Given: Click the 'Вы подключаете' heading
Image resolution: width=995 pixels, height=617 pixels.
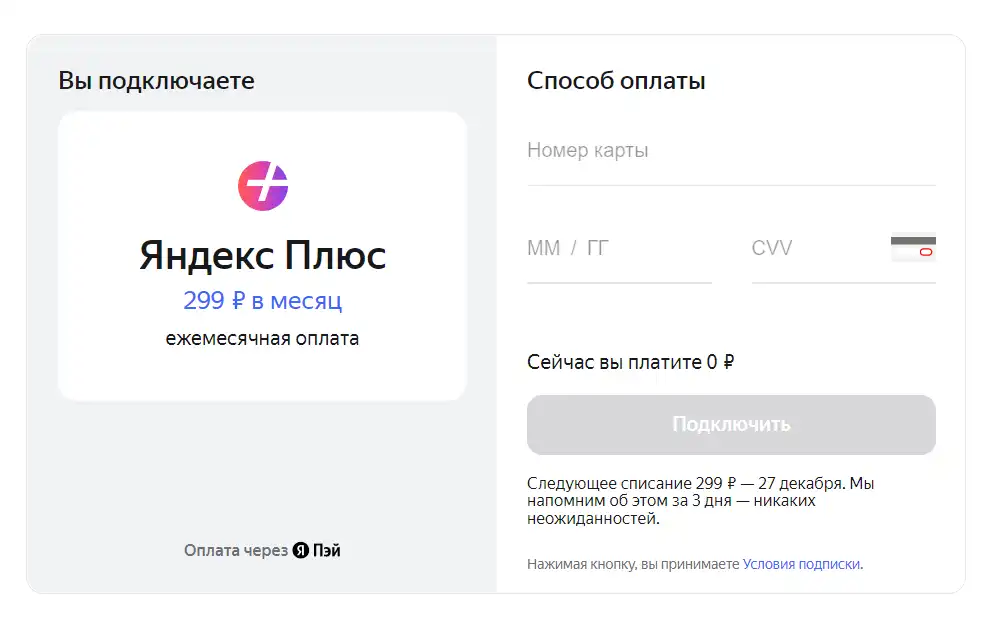Looking at the screenshot, I should point(156,81).
